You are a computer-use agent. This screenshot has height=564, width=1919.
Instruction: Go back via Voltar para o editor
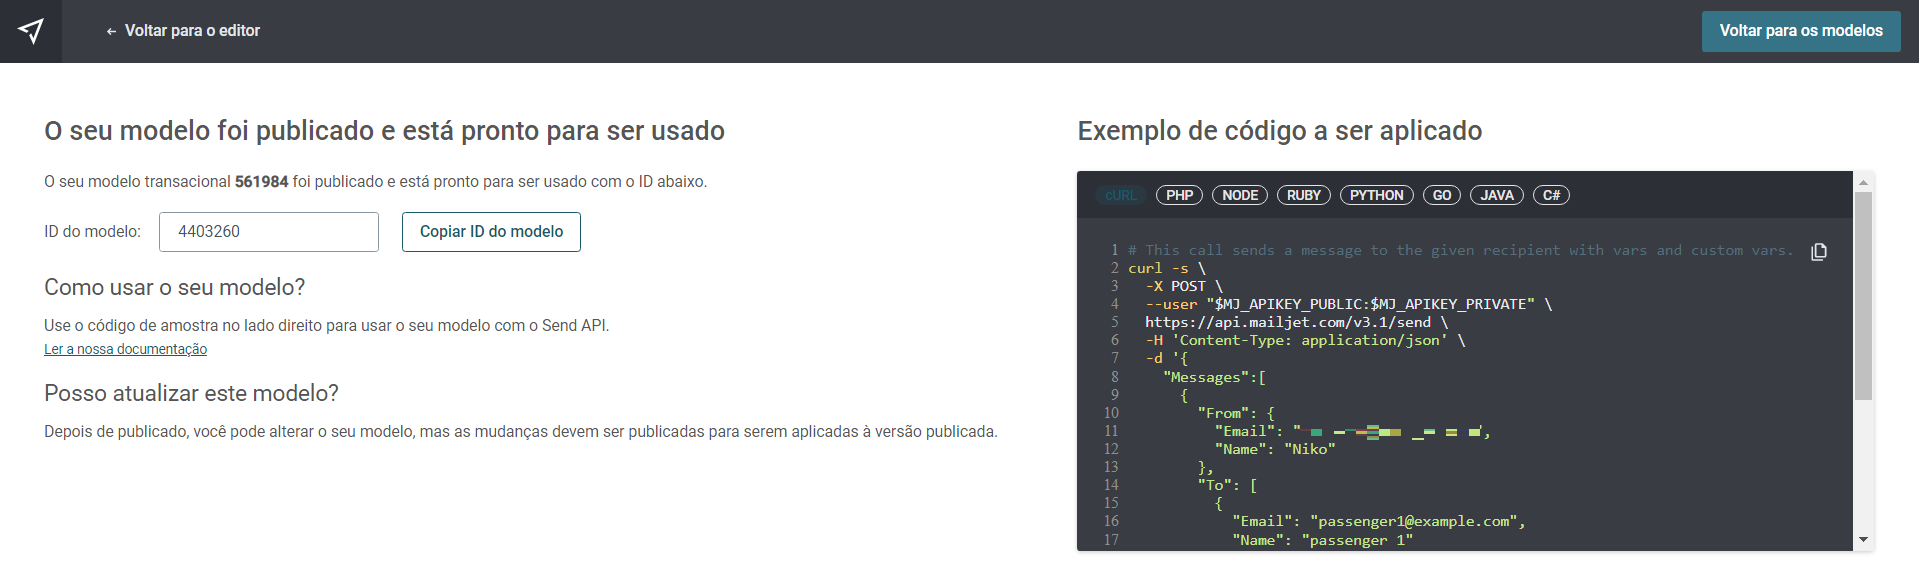click(183, 31)
